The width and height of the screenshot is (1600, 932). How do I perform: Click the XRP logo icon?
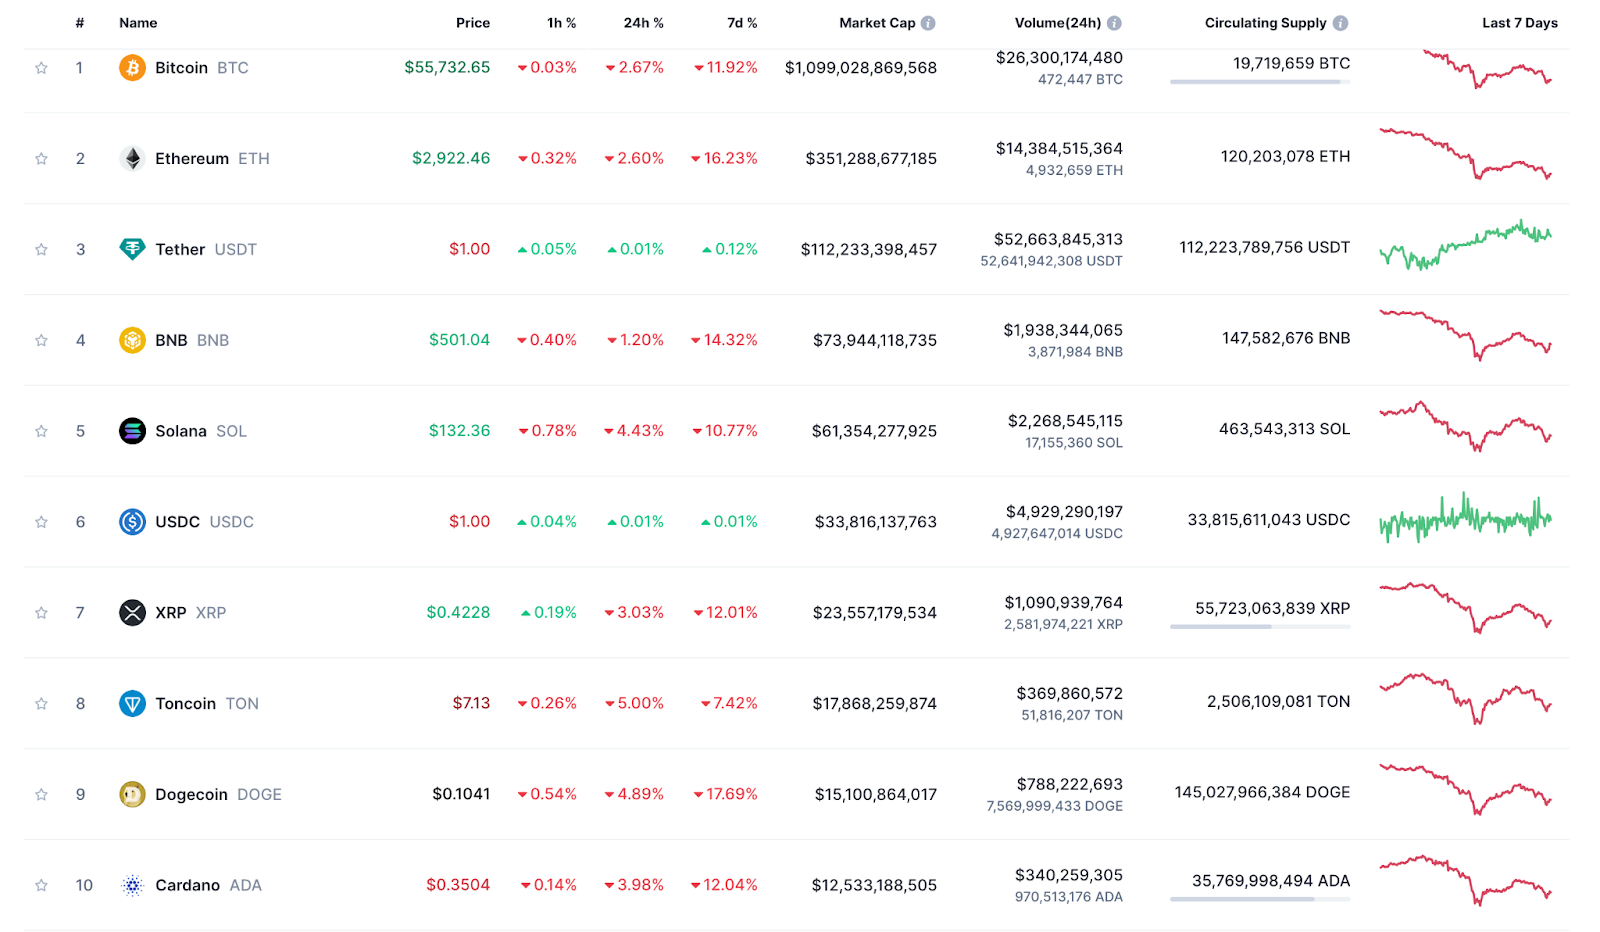tap(132, 613)
